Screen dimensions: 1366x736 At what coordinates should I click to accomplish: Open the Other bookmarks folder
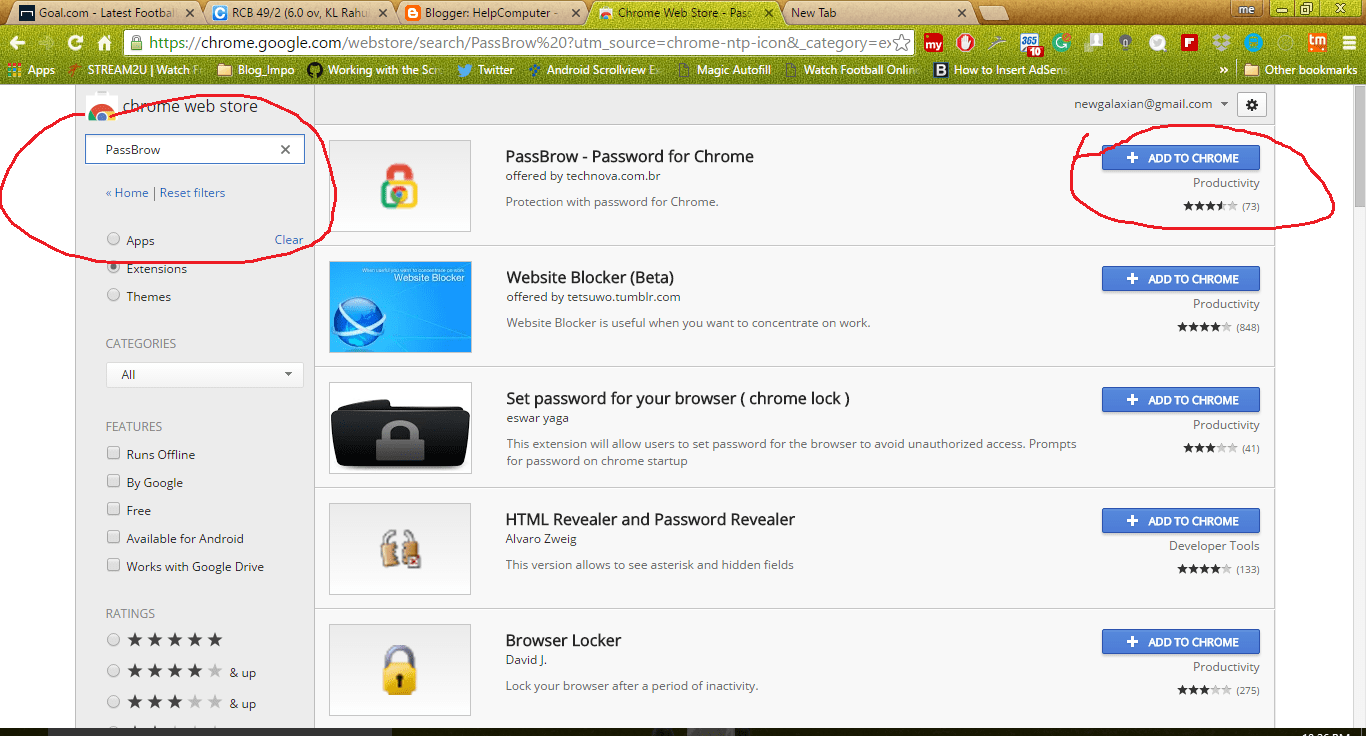pyautogui.click(x=1301, y=70)
